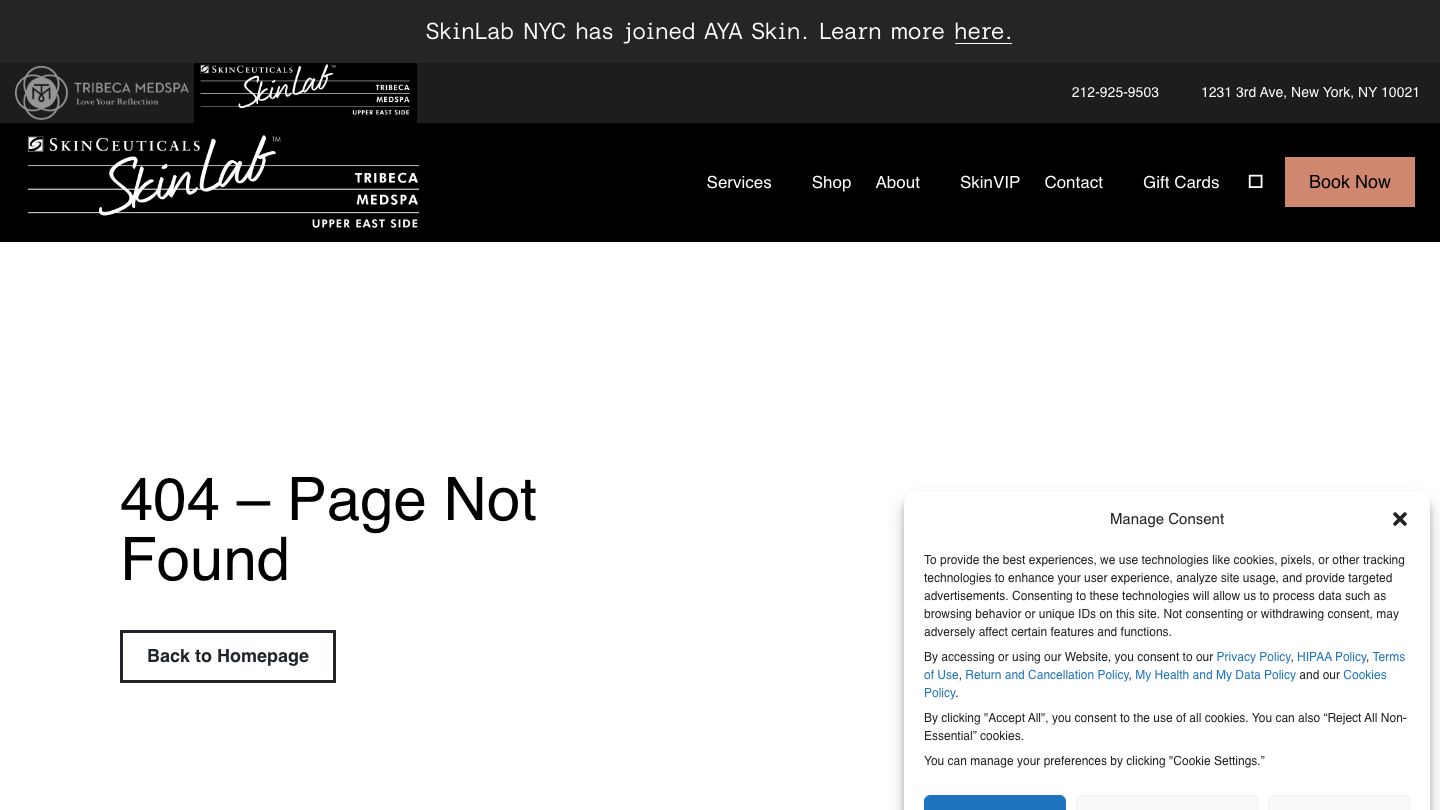
Task: Open the Services menu
Action: 738,182
